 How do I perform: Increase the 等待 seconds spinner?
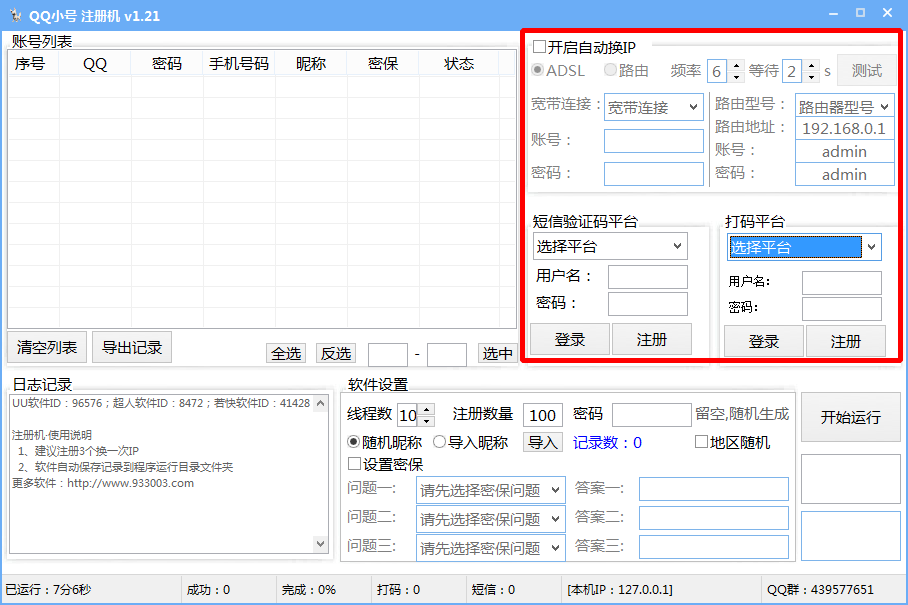click(811, 65)
